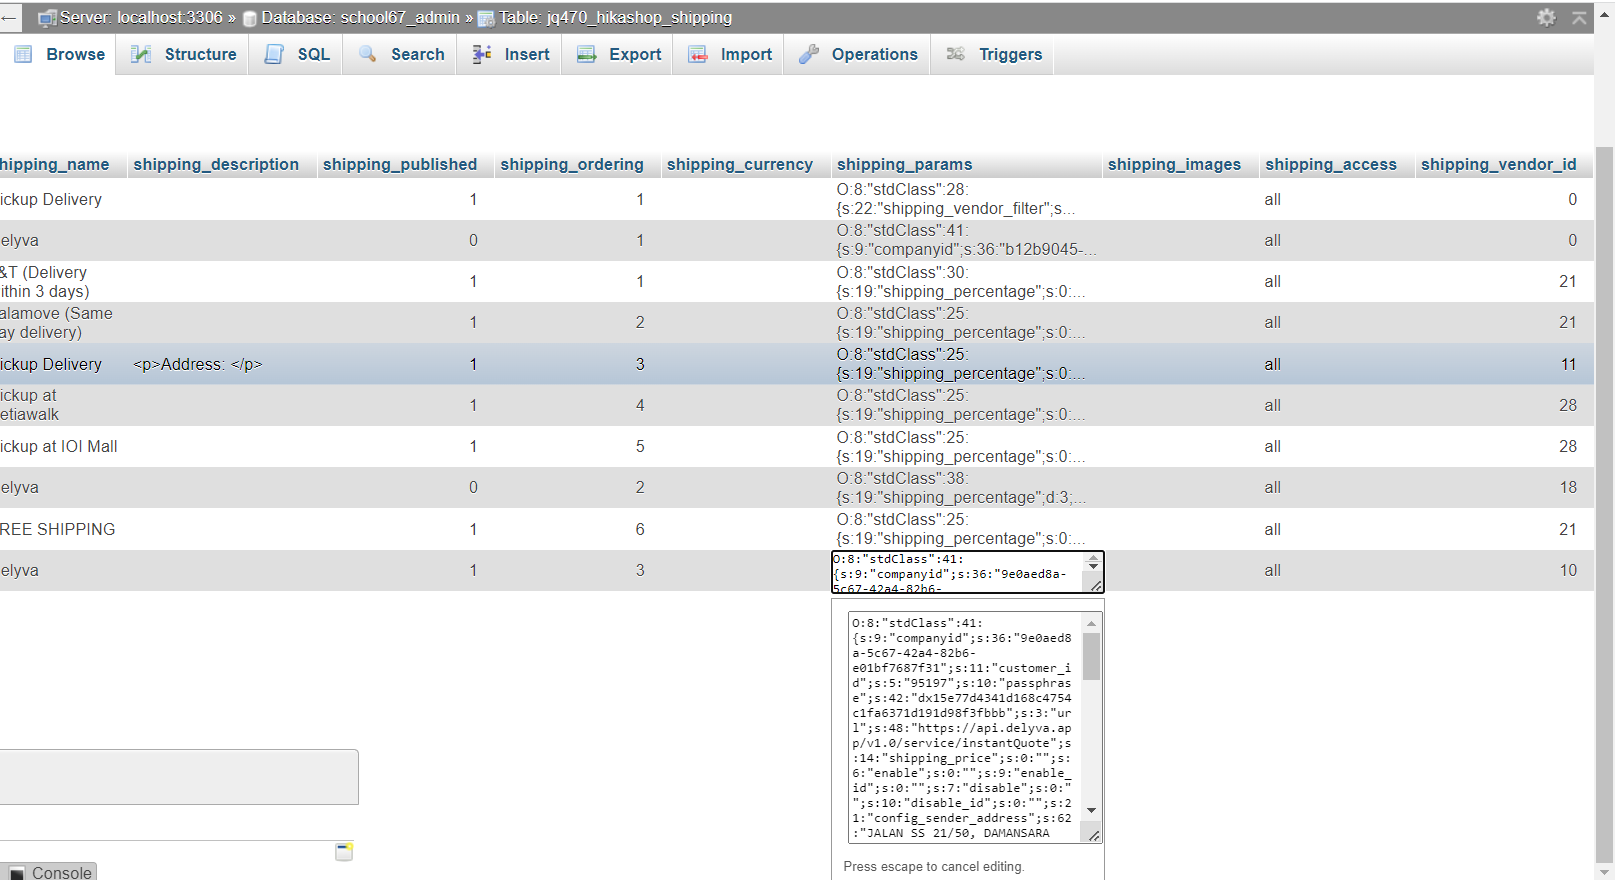Click the Triggers tab icon

(x=956, y=54)
